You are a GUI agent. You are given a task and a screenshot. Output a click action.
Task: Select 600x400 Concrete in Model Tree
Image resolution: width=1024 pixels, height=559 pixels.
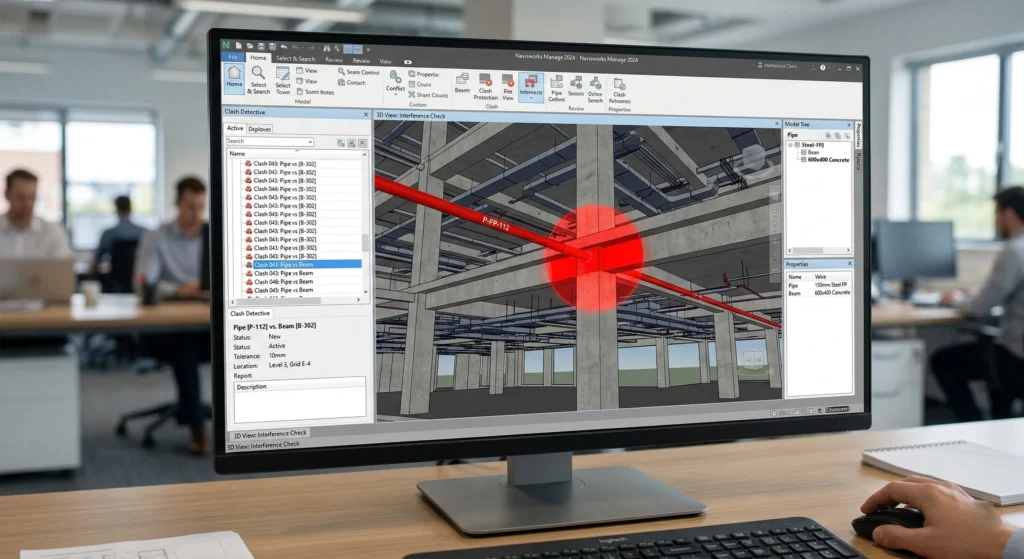[825, 160]
